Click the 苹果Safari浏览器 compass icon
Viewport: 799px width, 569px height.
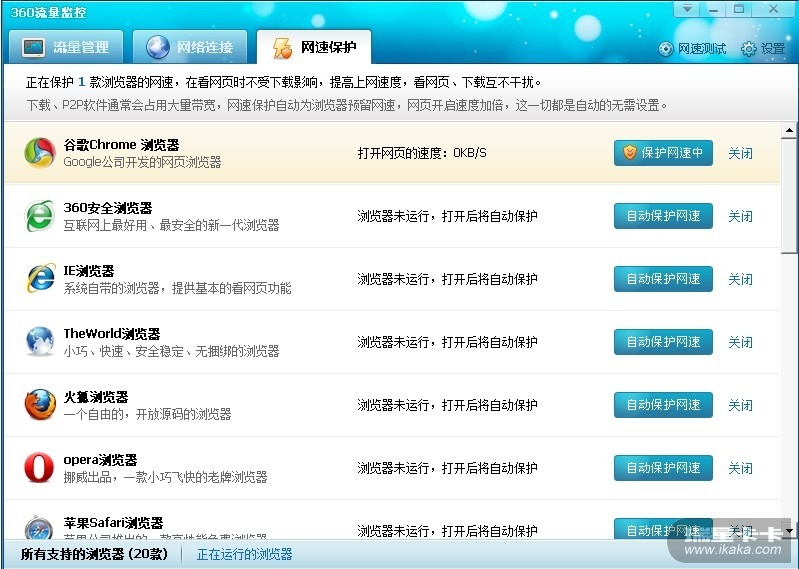pyautogui.click(x=39, y=527)
